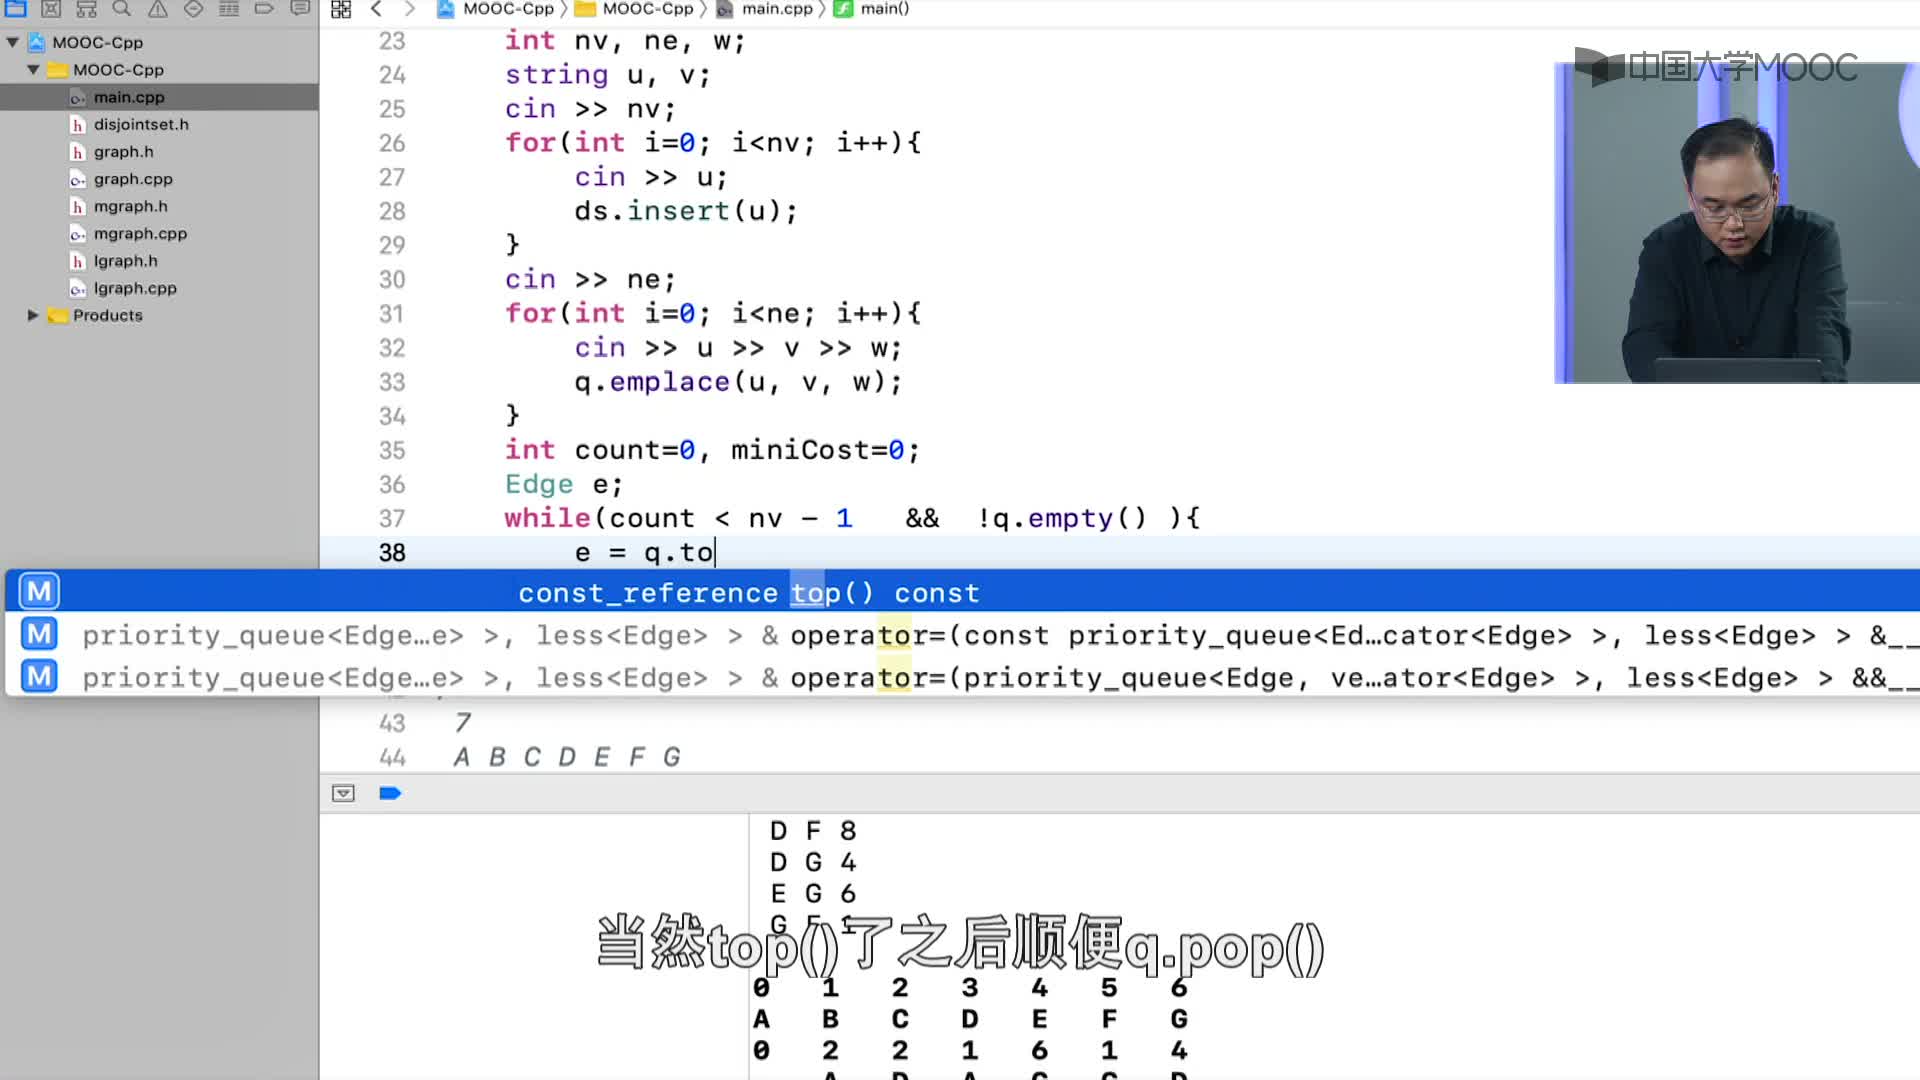This screenshot has width=1920, height=1080.
Task: Click 'insert' call on line 28
Action: coord(678,211)
